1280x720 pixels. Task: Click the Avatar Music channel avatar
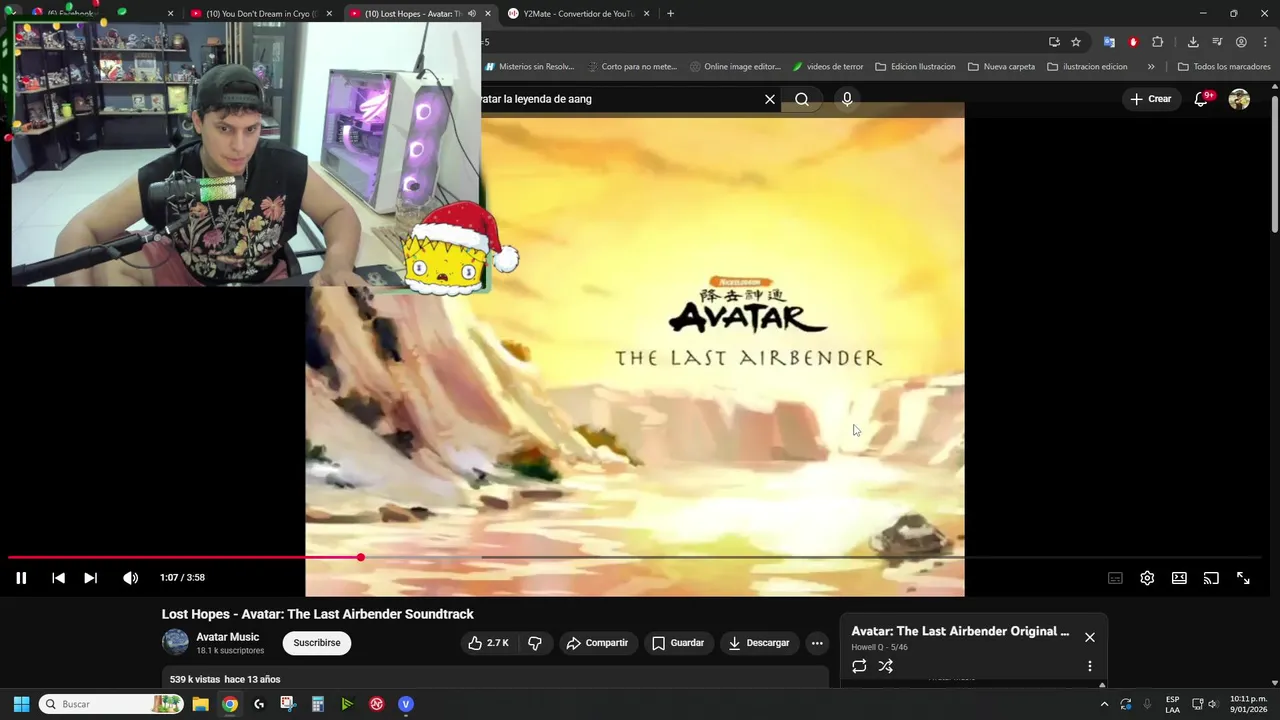[176, 642]
